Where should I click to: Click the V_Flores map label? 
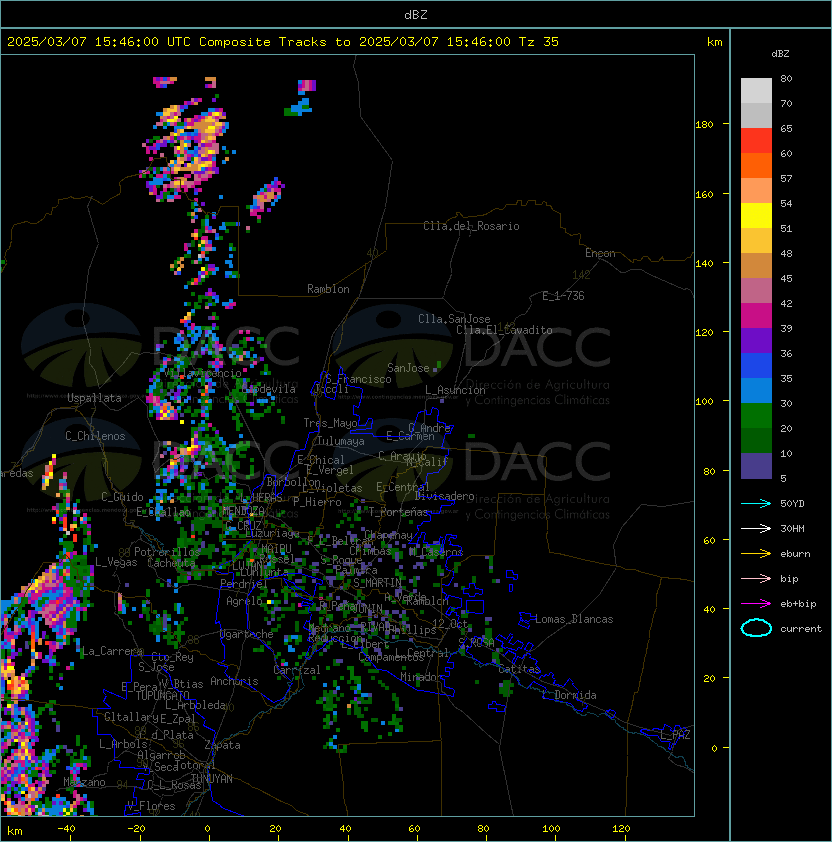click(x=151, y=806)
